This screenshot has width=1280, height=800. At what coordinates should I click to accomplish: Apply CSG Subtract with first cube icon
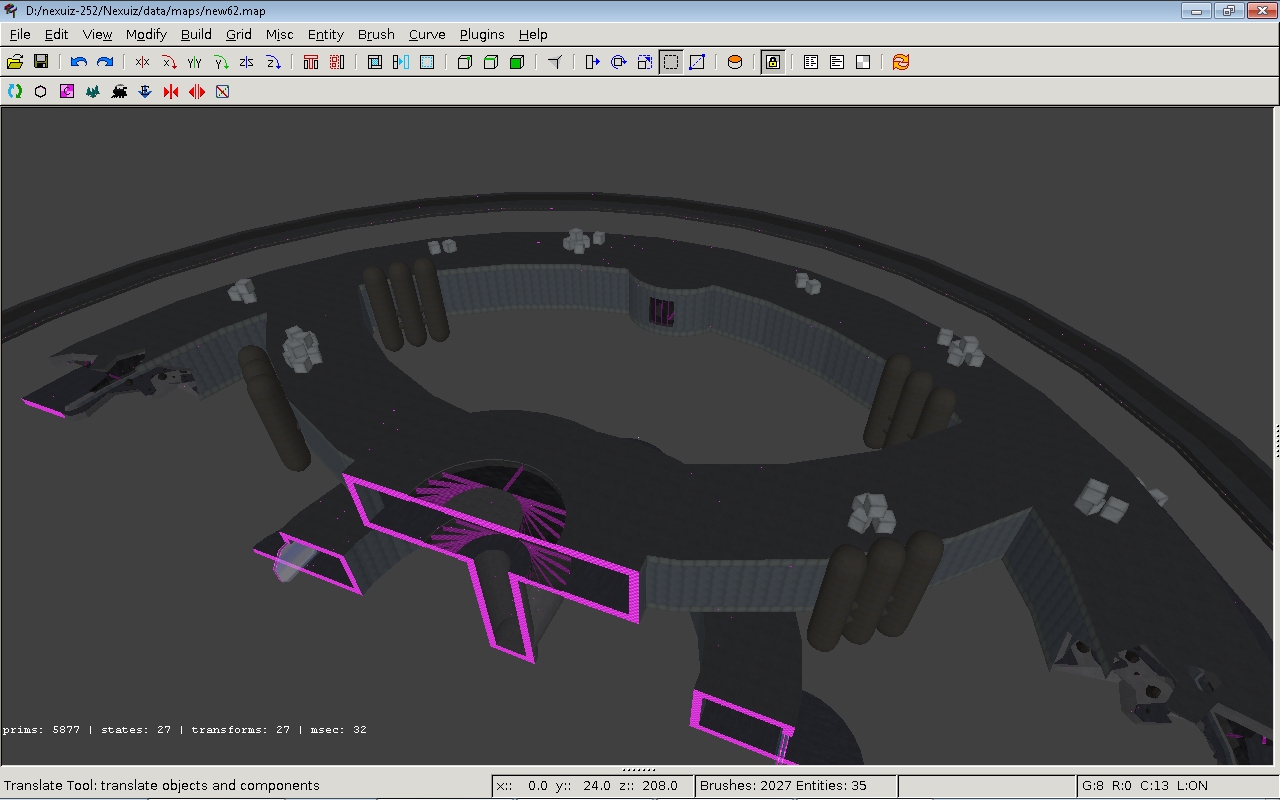pyautogui.click(x=465, y=62)
